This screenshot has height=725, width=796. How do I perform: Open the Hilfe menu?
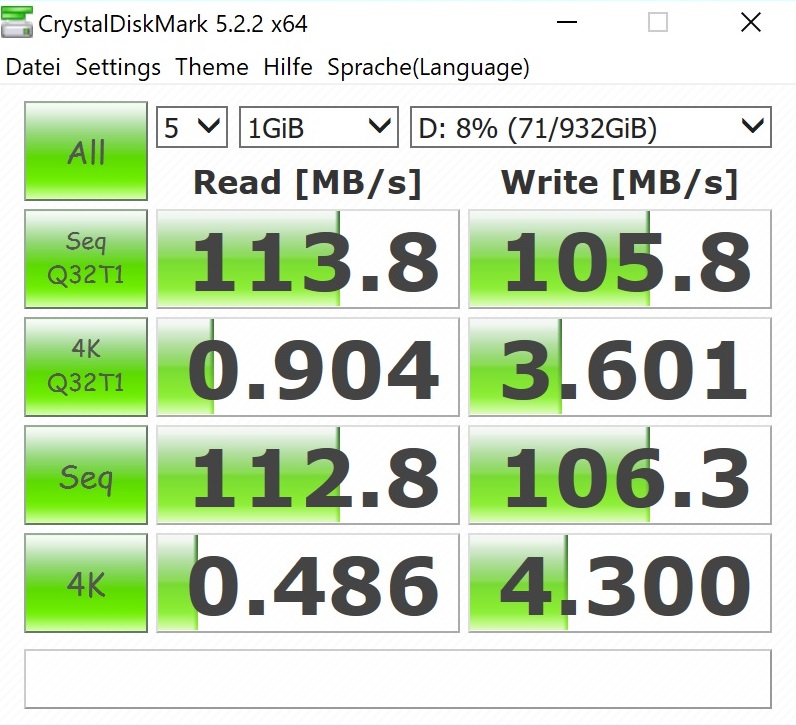pyautogui.click(x=288, y=68)
